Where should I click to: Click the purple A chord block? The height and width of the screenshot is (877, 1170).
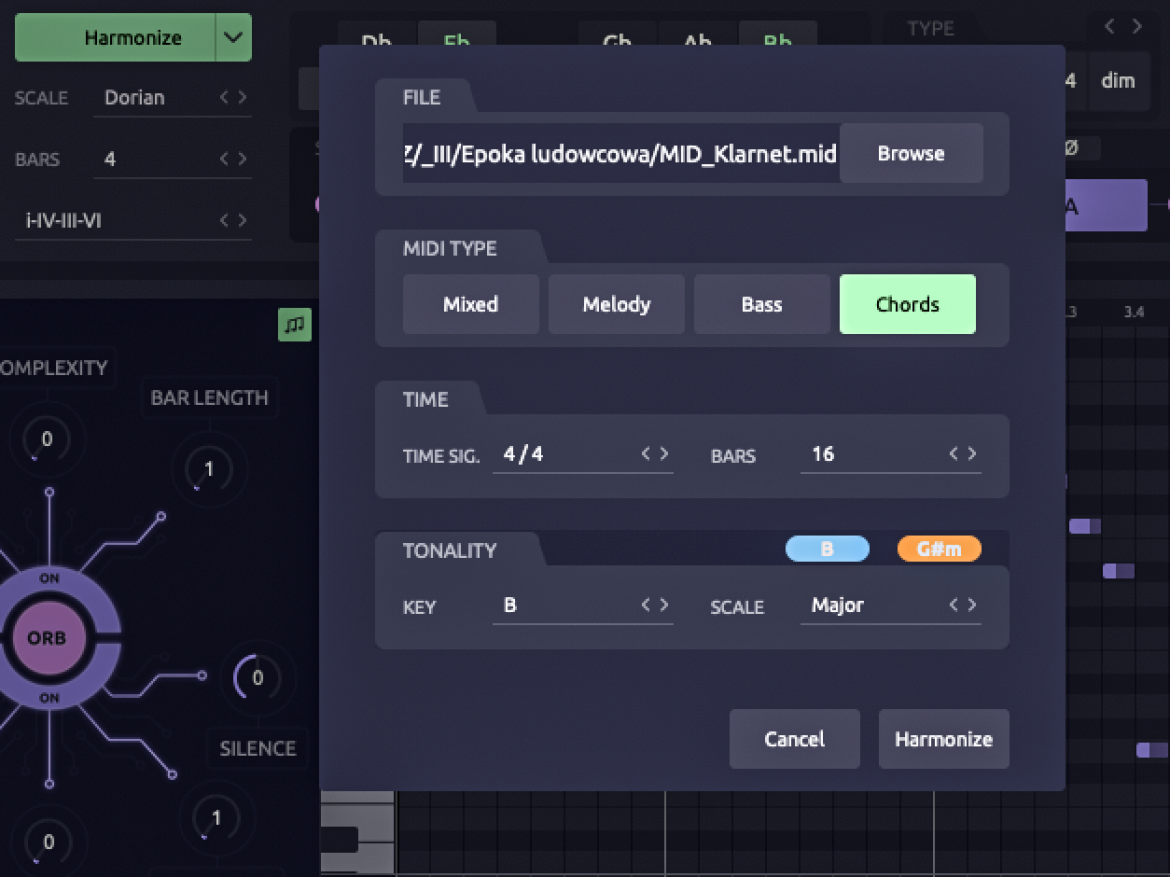(1106, 205)
